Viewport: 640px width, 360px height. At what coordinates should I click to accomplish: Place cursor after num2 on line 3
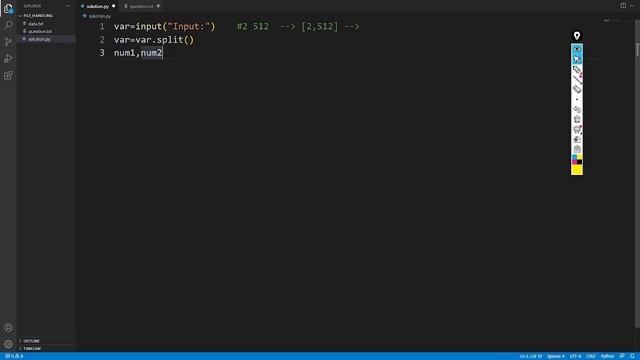[163, 53]
